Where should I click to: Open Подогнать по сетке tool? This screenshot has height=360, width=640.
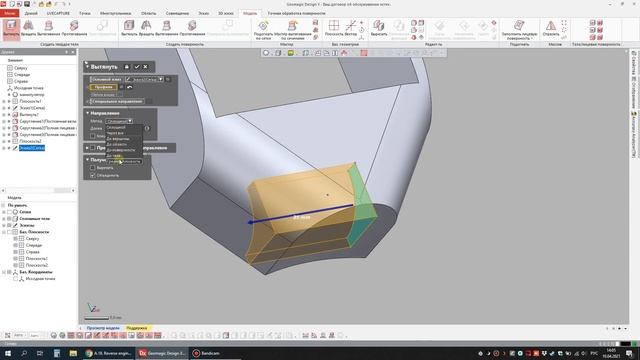click(263, 30)
